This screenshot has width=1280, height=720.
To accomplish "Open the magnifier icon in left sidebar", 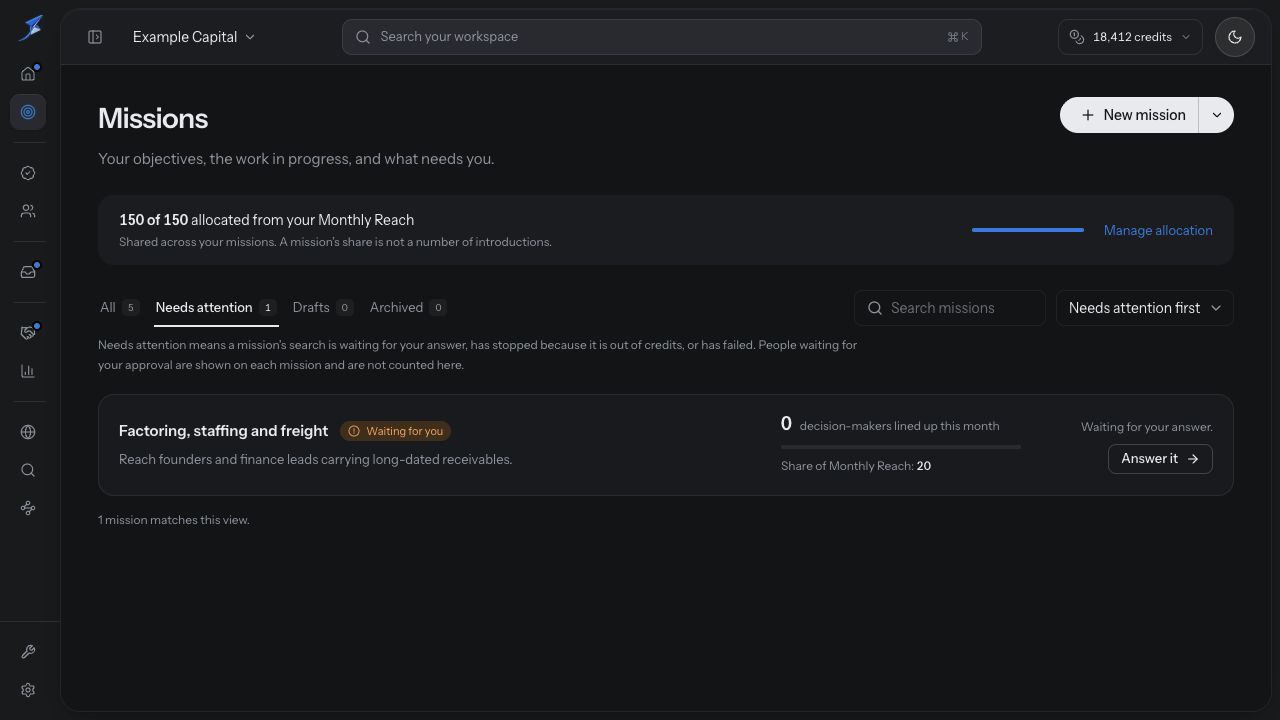I will [x=28, y=470].
